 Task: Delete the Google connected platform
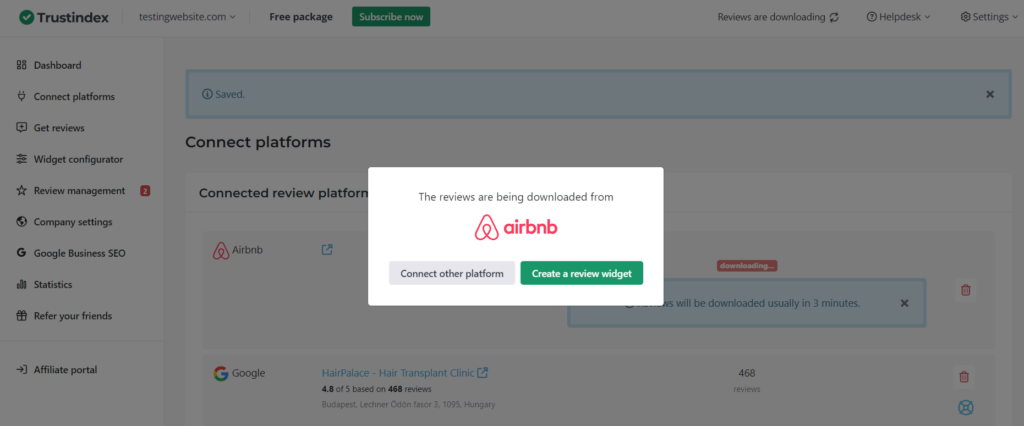[x=964, y=377]
